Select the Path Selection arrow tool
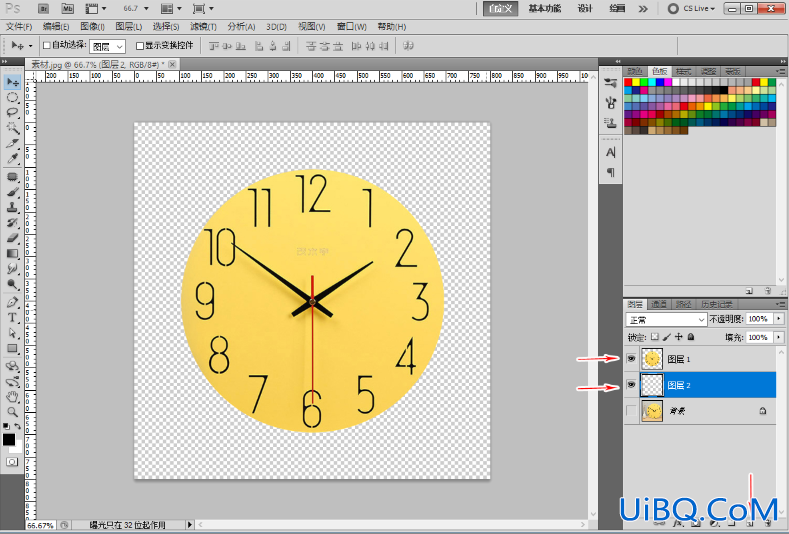The width and height of the screenshot is (789, 534). pos(13,333)
